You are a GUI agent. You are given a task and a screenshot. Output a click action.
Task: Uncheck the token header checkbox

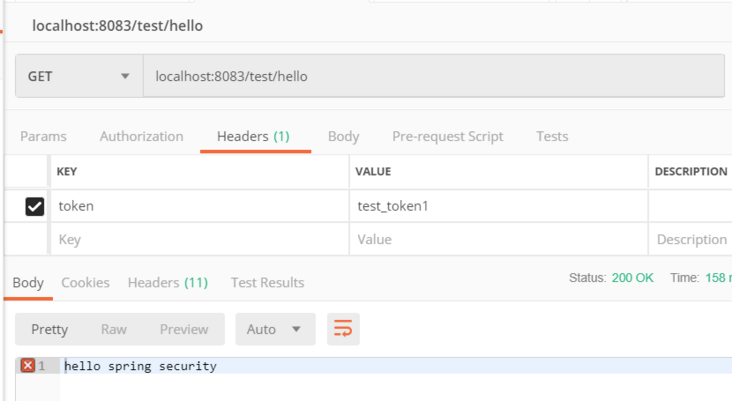[35, 206]
